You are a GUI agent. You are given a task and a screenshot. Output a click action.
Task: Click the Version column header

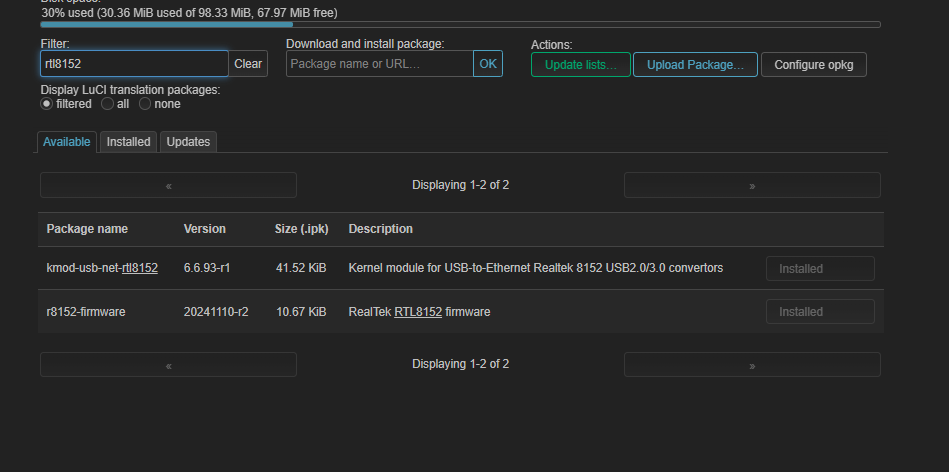[205, 229]
